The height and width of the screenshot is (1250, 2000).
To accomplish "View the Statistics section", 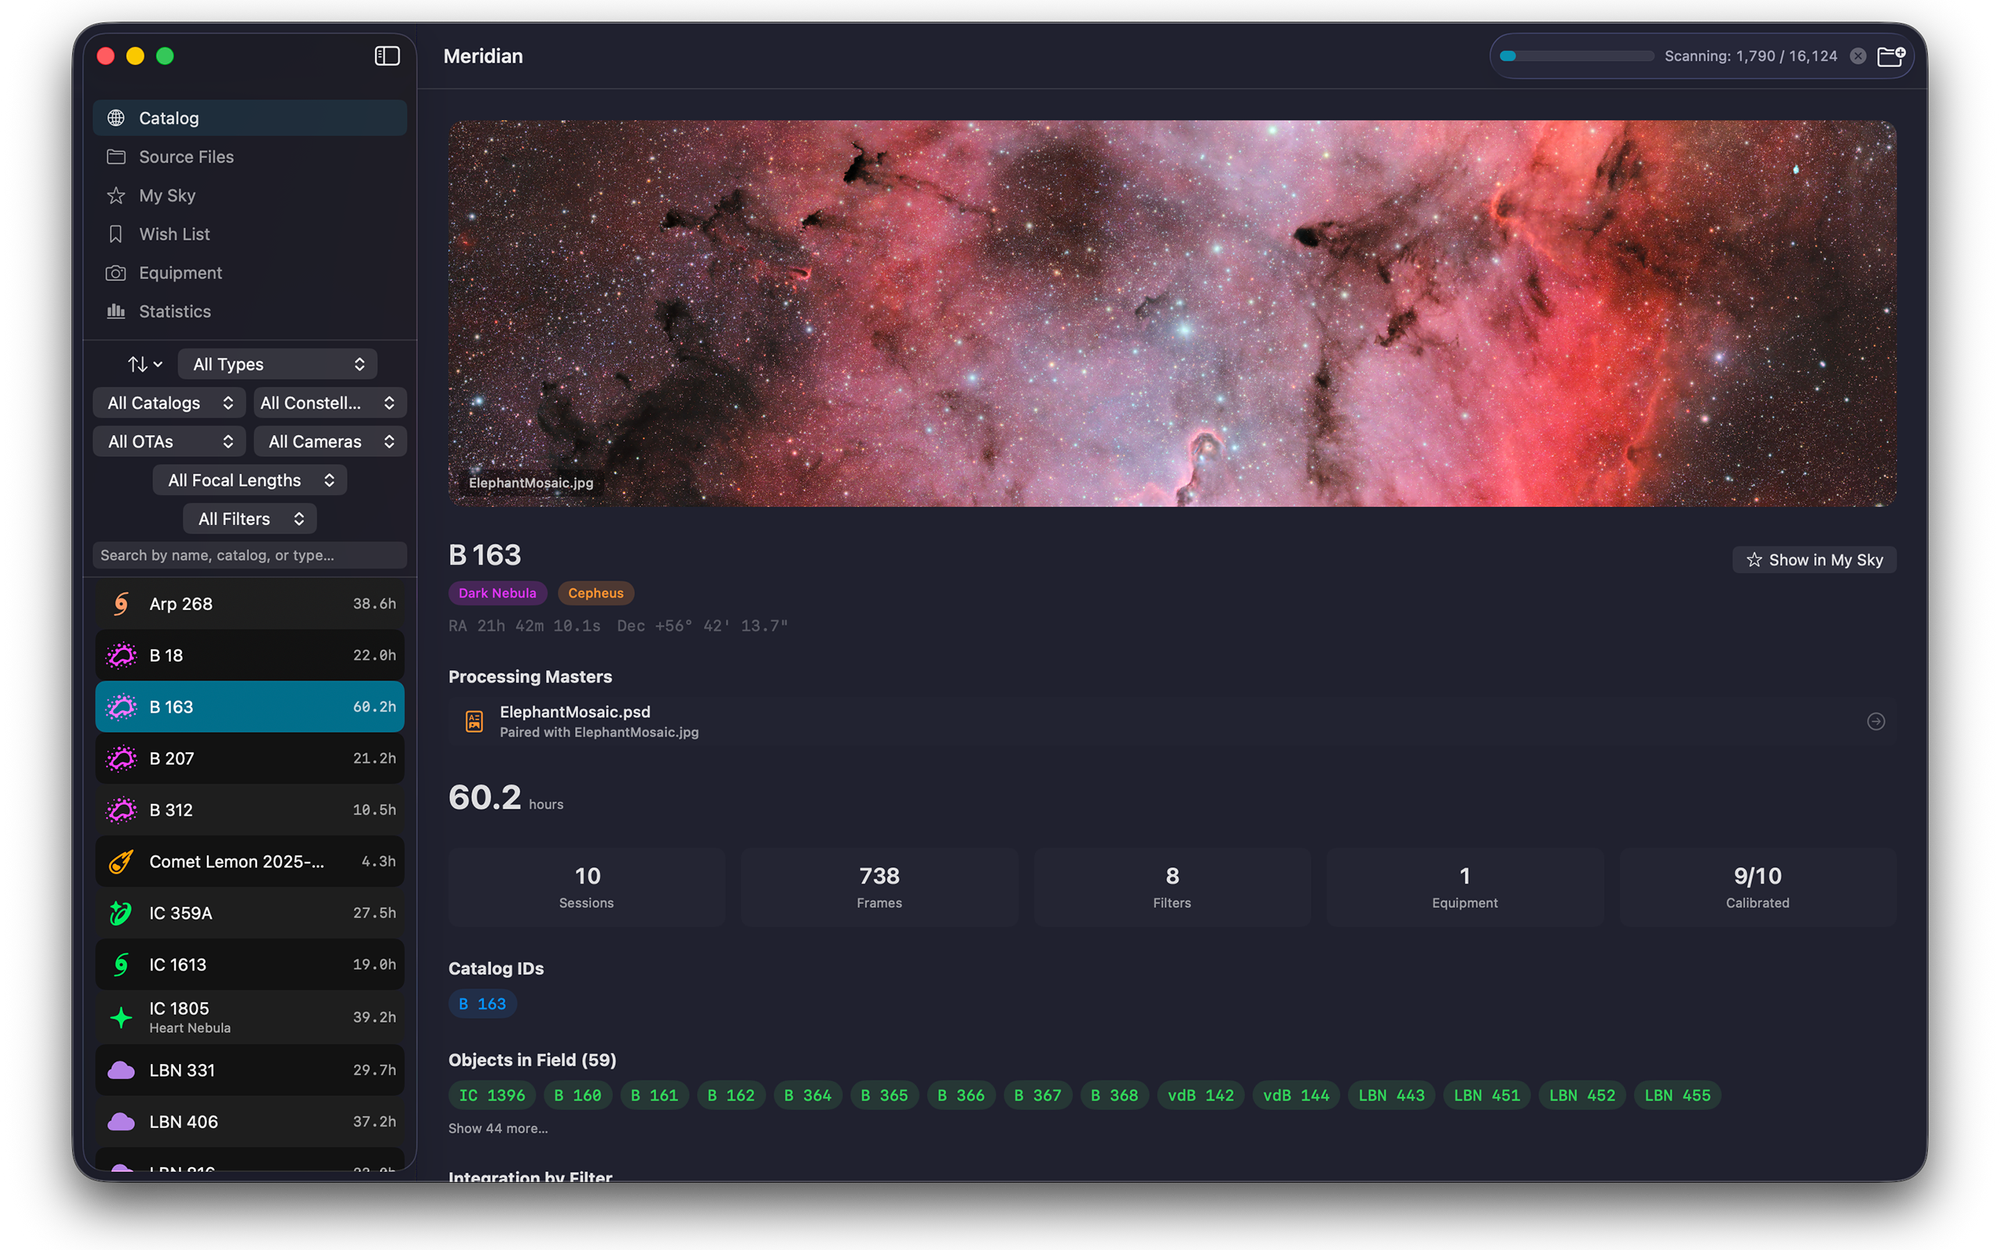I will point(250,312).
